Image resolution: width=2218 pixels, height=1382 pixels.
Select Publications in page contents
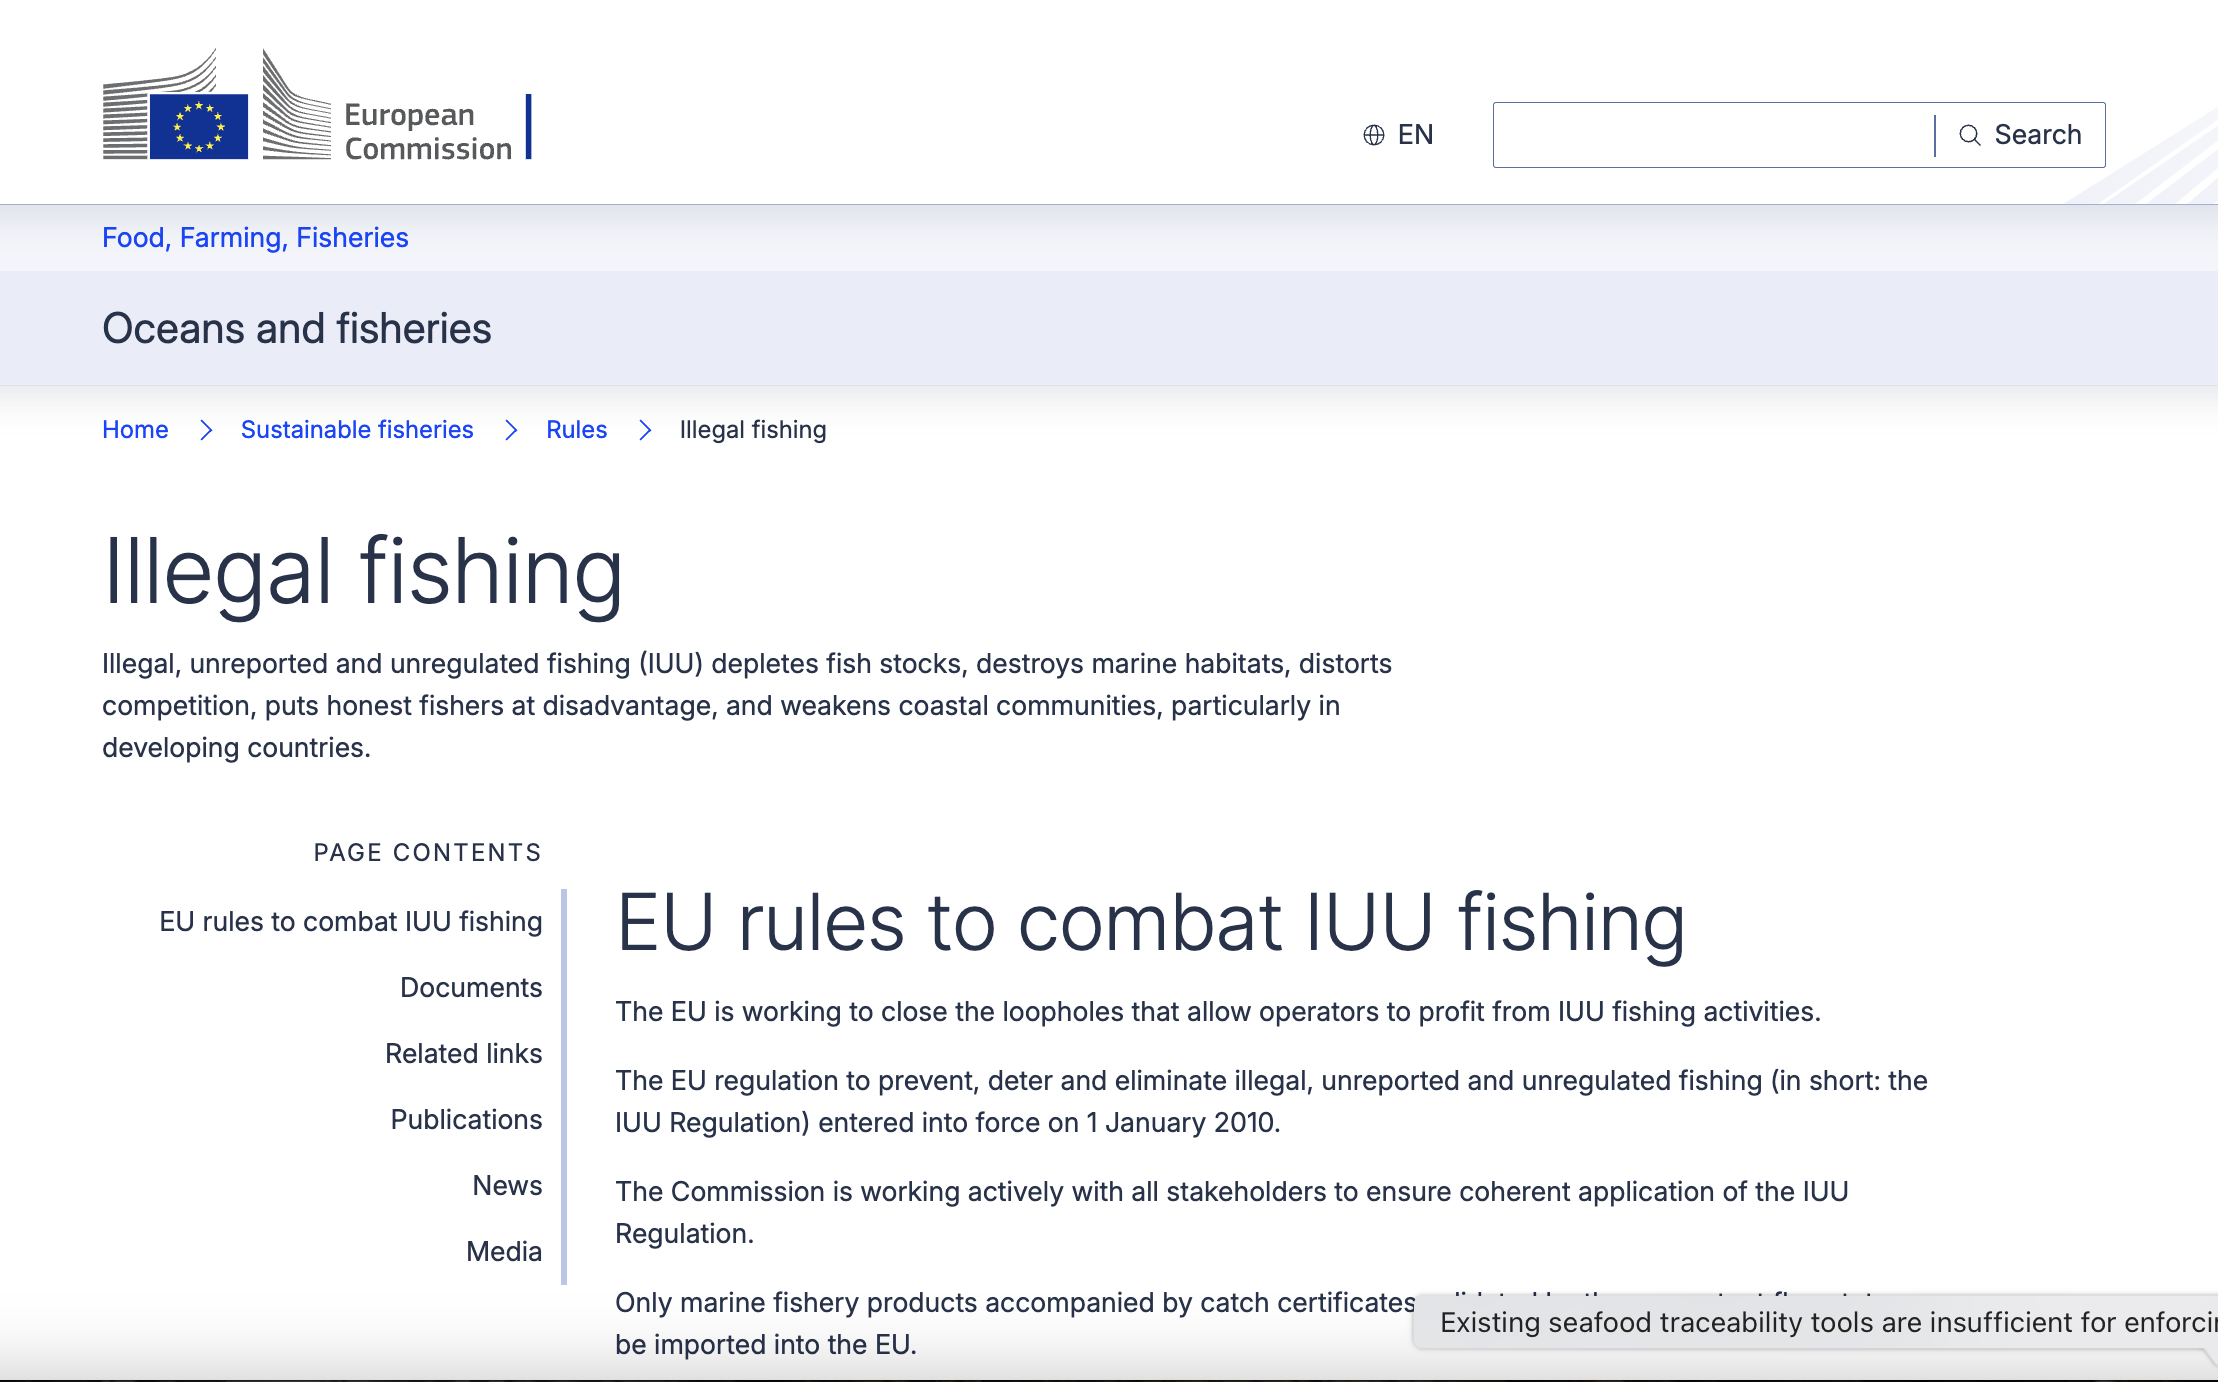(x=466, y=1119)
